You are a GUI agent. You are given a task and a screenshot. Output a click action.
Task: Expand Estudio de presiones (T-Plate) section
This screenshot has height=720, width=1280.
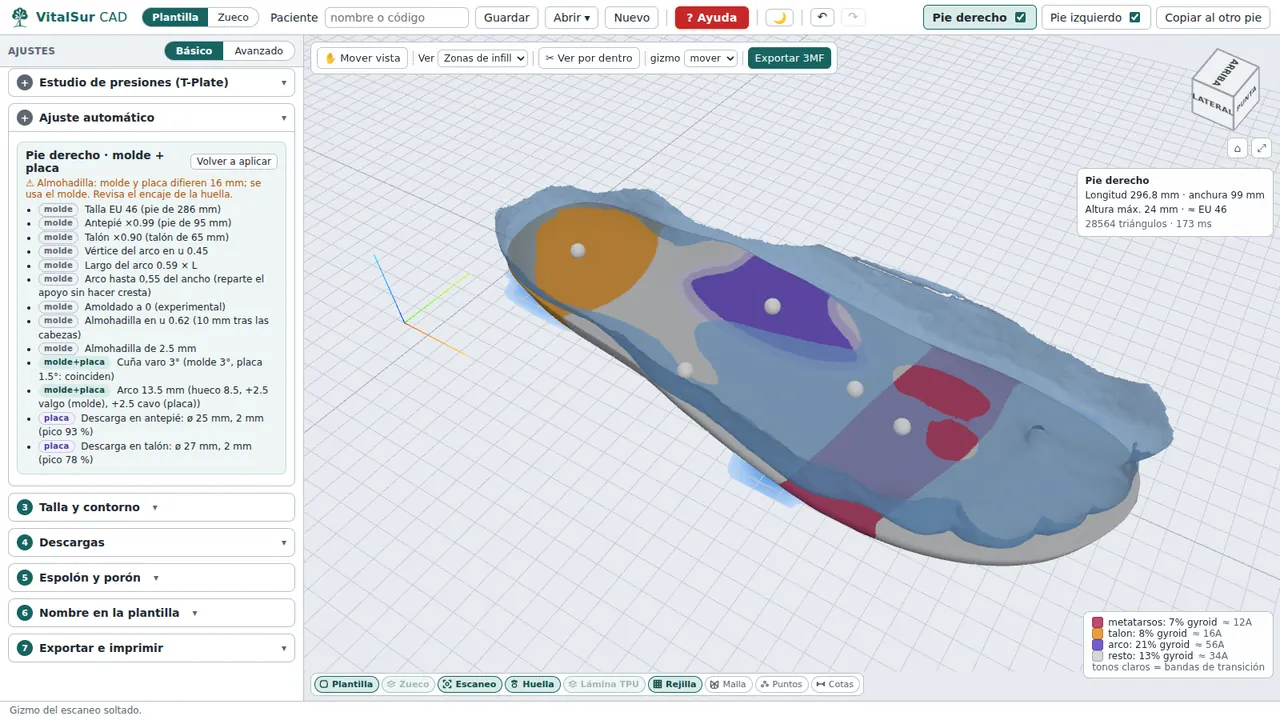[x=151, y=82]
